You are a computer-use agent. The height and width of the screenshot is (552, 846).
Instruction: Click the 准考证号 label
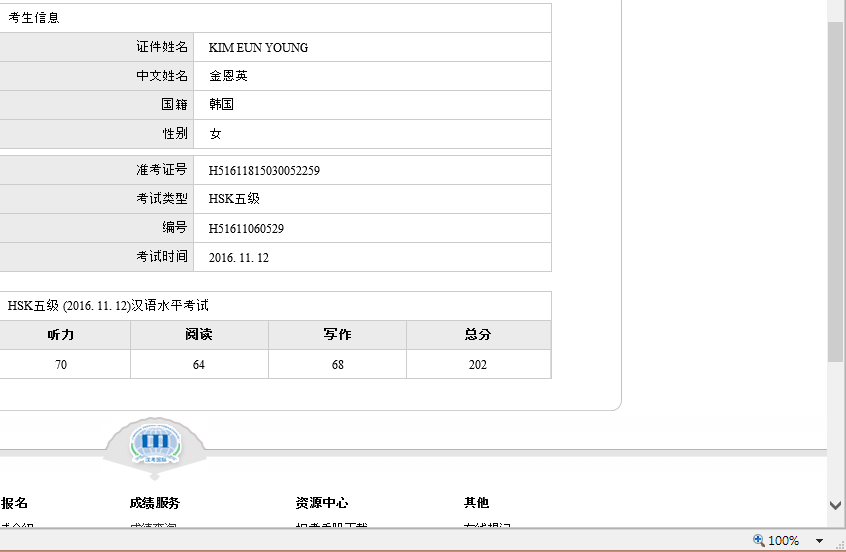(161, 170)
